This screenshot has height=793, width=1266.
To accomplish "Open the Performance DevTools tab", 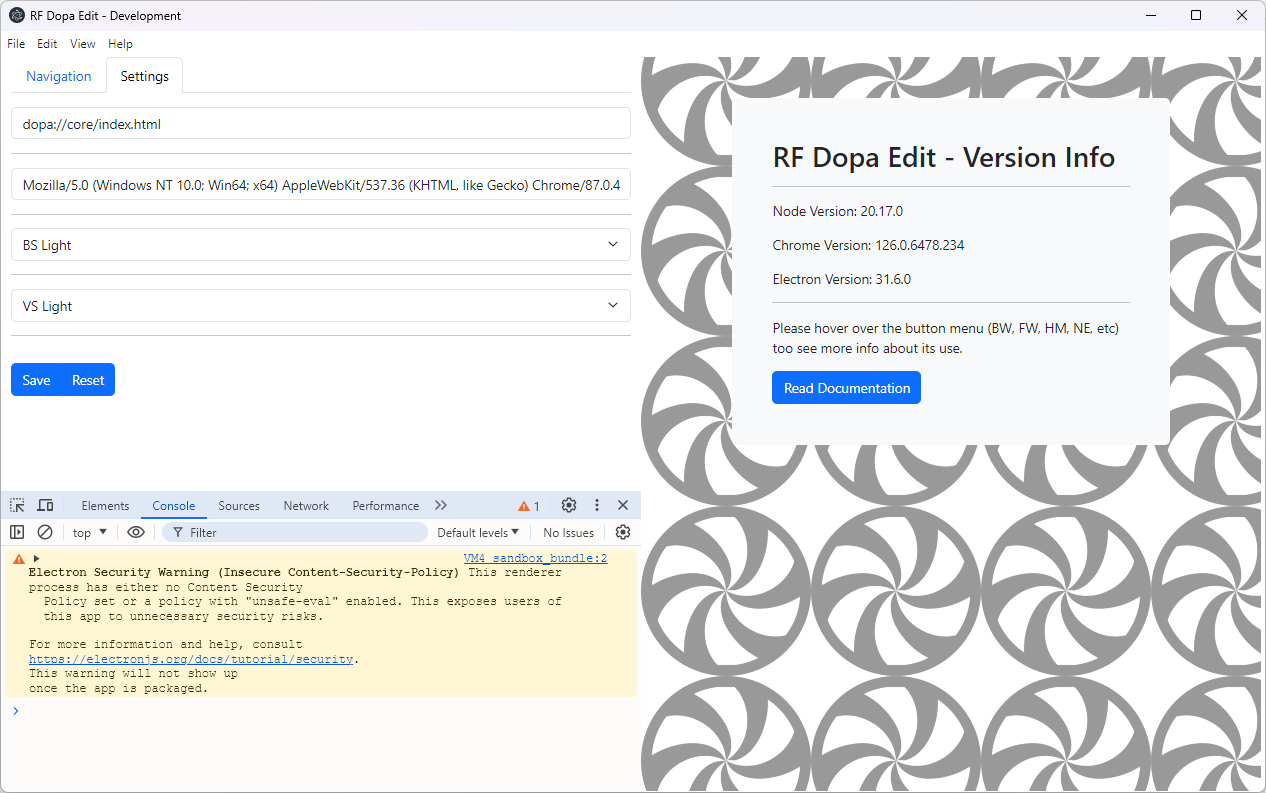I will (x=386, y=506).
